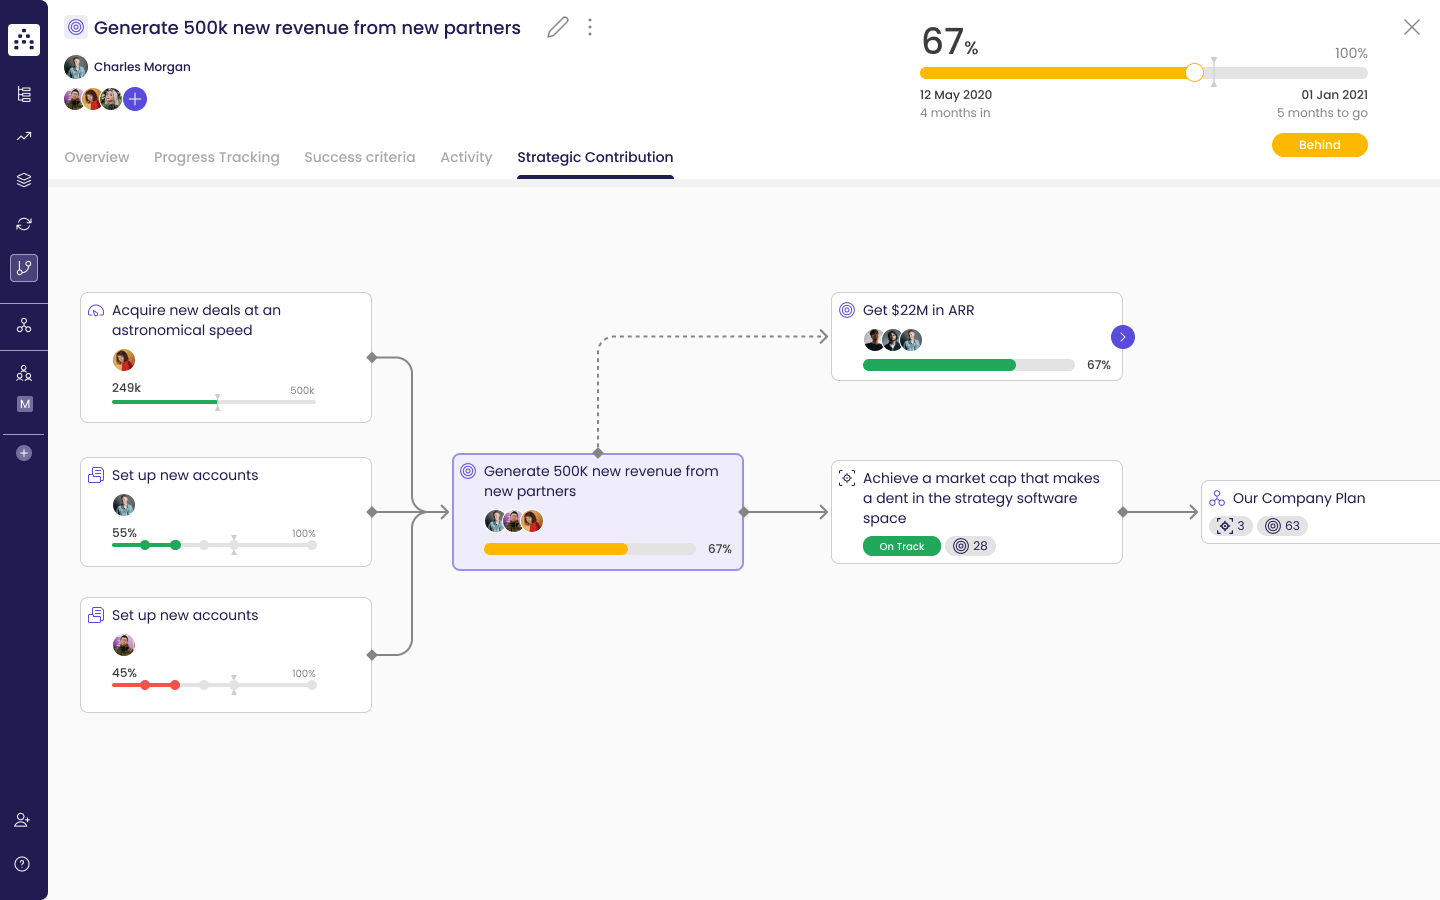Open the three-dot options menu beside the title
The image size is (1440, 900).
pos(590,27)
